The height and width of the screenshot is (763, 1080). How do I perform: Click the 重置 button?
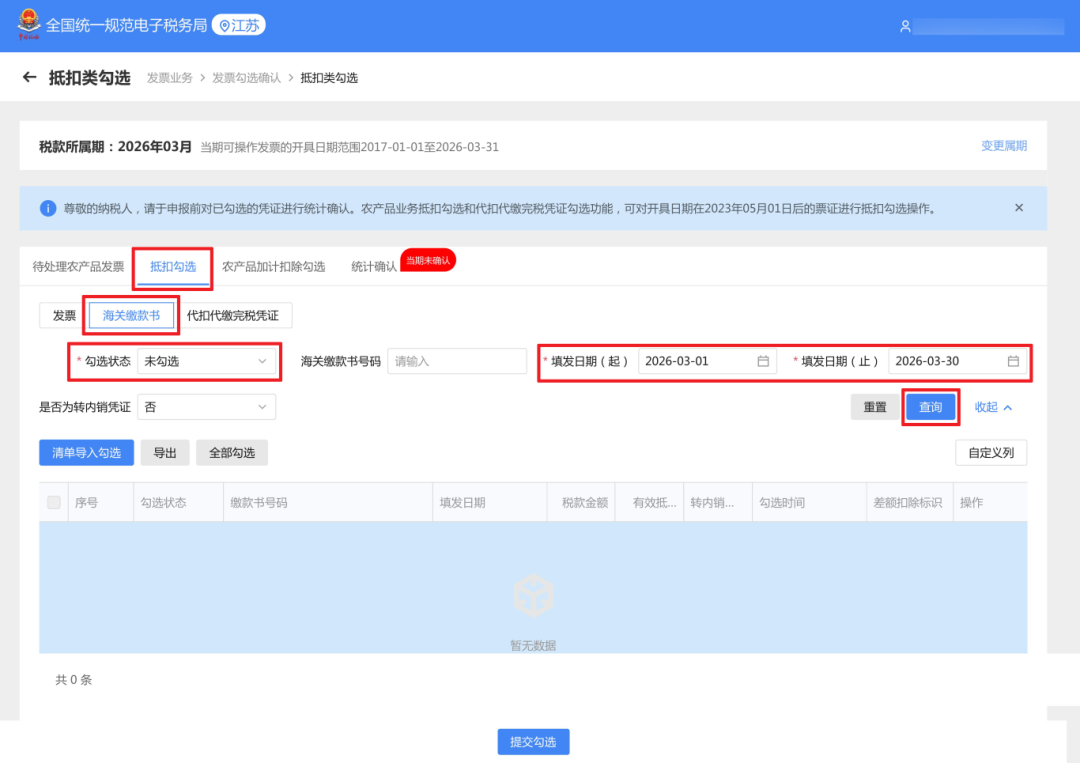click(x=875, y=407)
